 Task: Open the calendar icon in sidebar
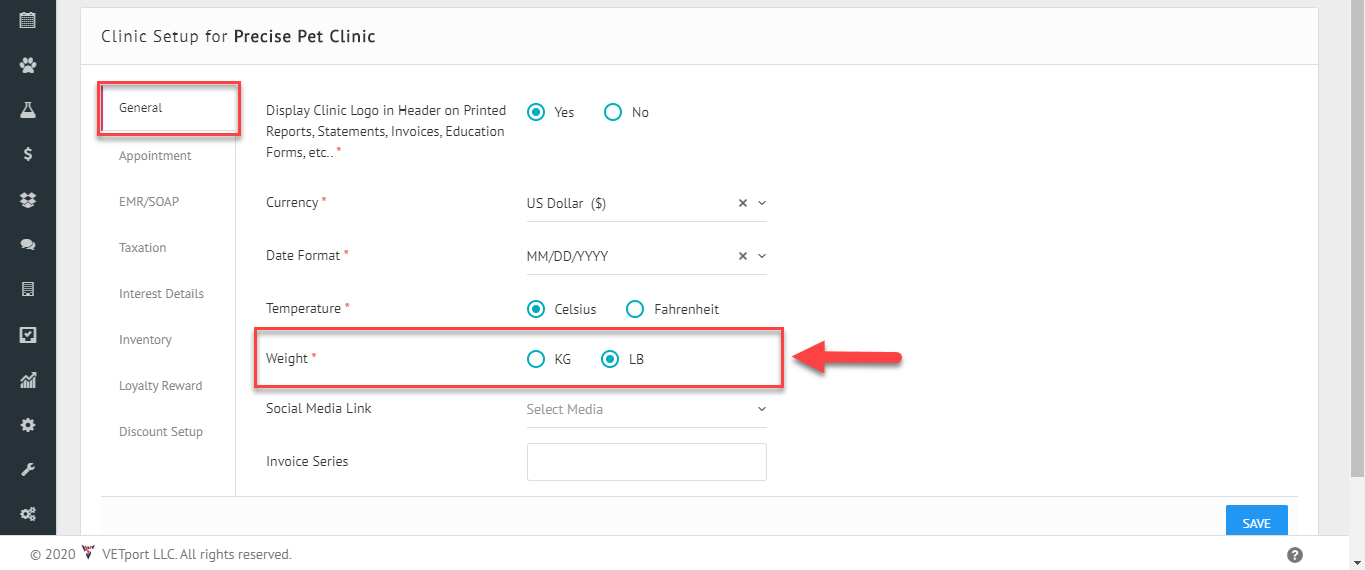[x=28, y=19]
